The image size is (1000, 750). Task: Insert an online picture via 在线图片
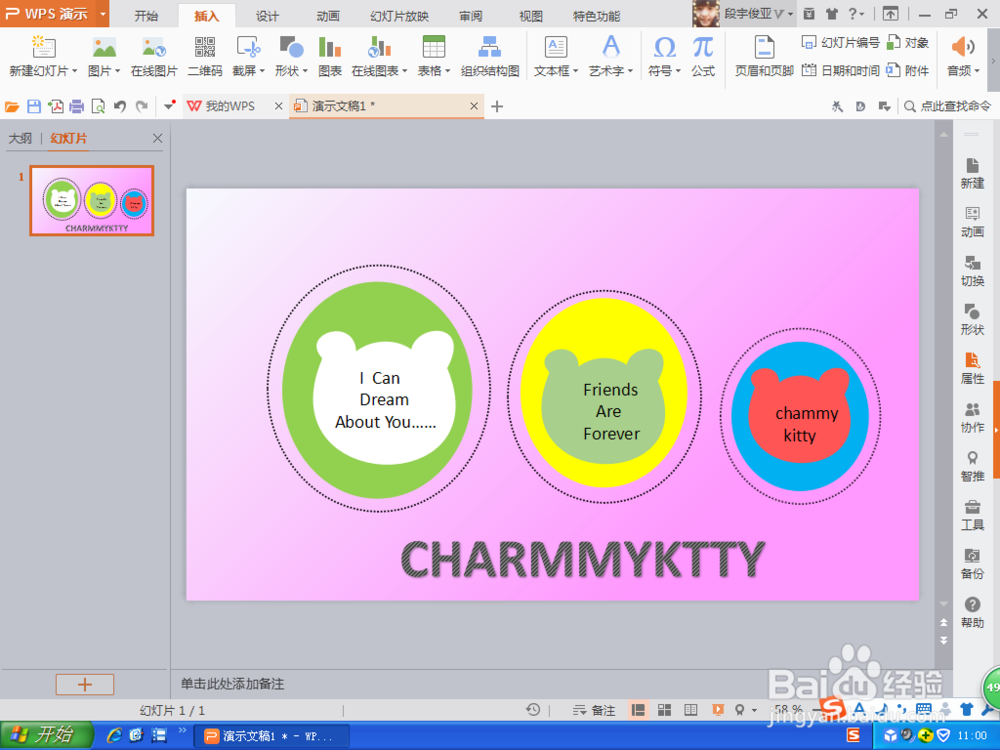[x=154, y=56]
